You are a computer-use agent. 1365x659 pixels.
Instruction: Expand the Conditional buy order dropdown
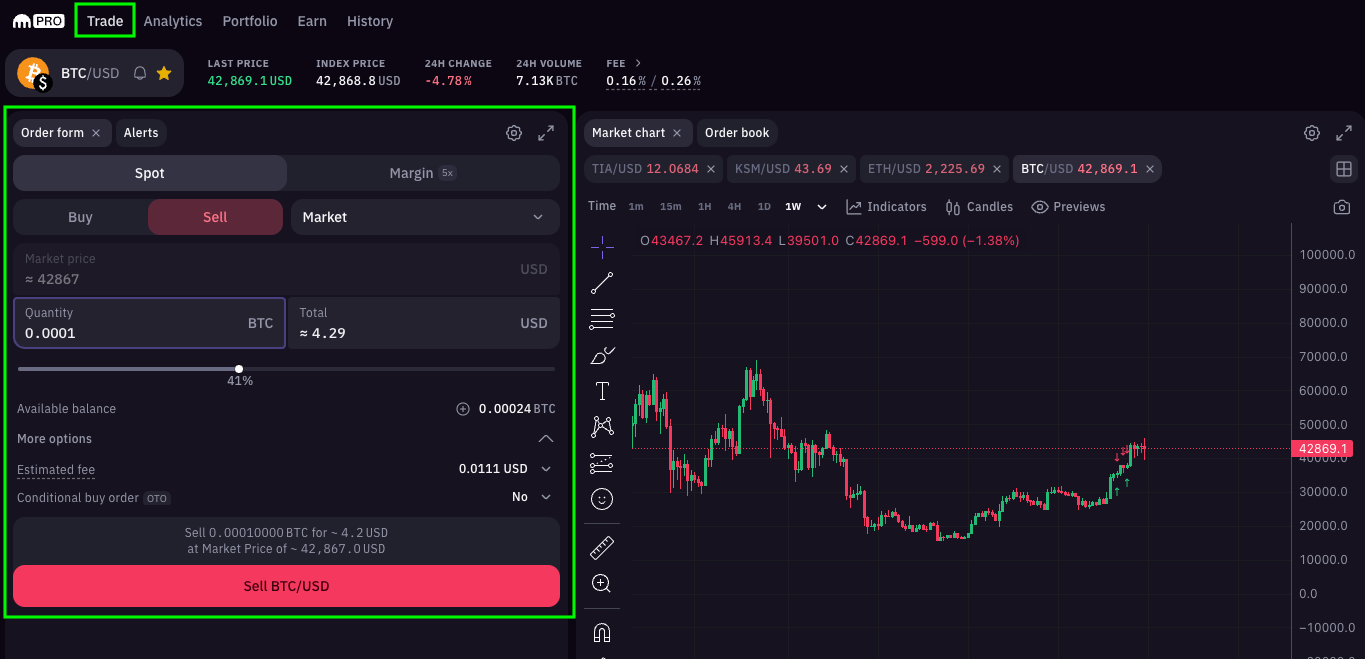531,496
